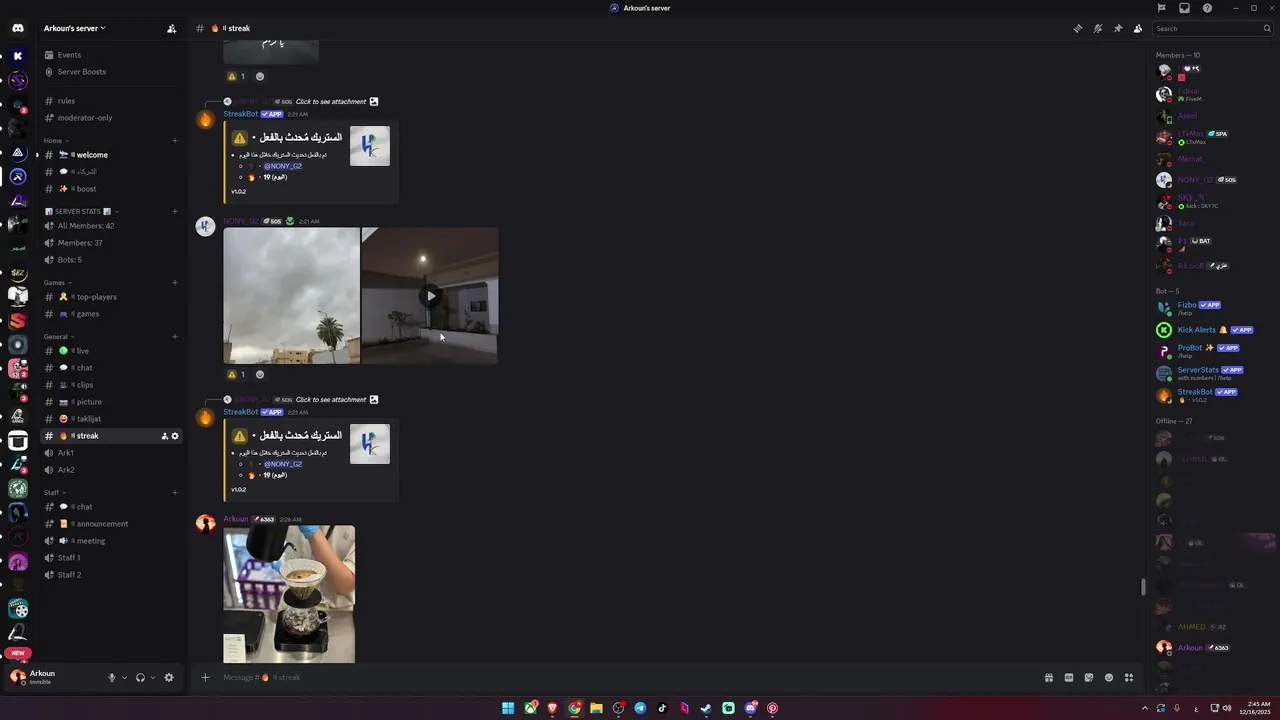The width and height of the screenshot is (1280, 720).
Task: Open input device options arrow beside microphone
Action: tap(124, 677)
